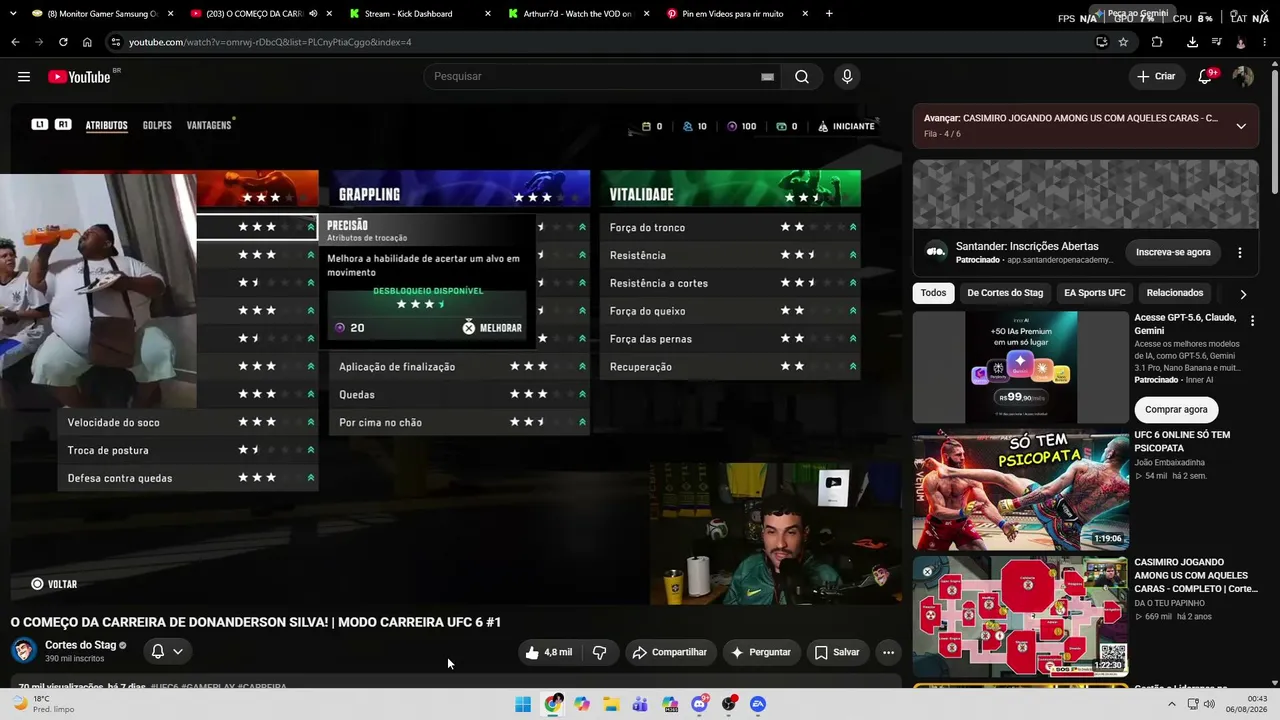Open notification preferences dropdown for channel
Image resolution: width=1280 pixels, height=720 pixels.
[167, 652]
